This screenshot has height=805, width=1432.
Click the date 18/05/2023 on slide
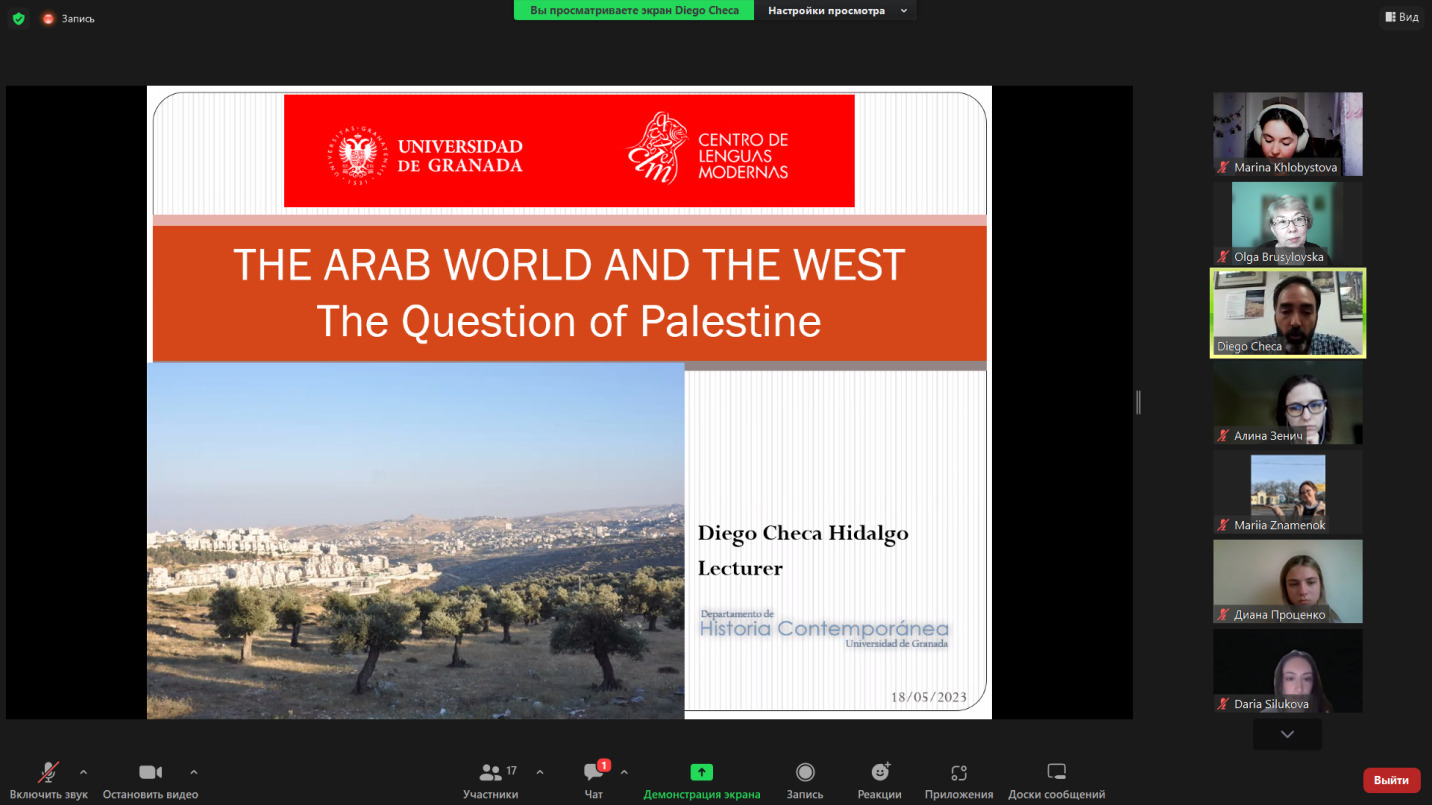point(929,697)
